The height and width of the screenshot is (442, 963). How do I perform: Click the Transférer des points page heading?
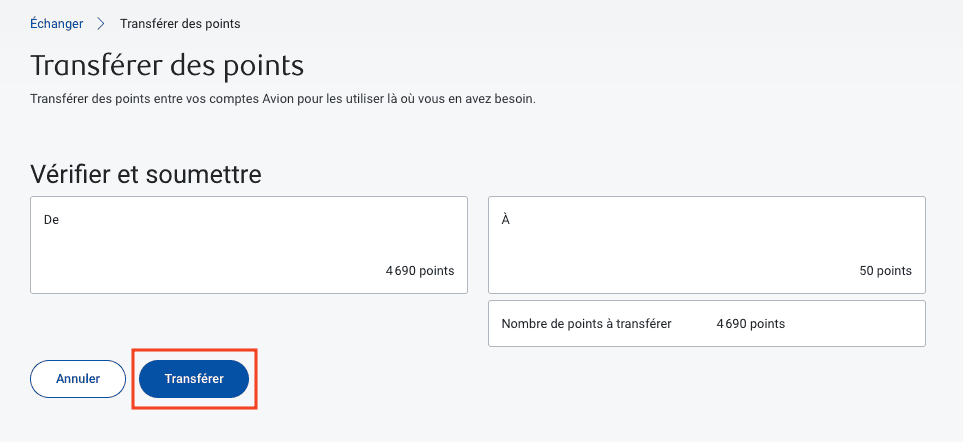pos(167,66)
